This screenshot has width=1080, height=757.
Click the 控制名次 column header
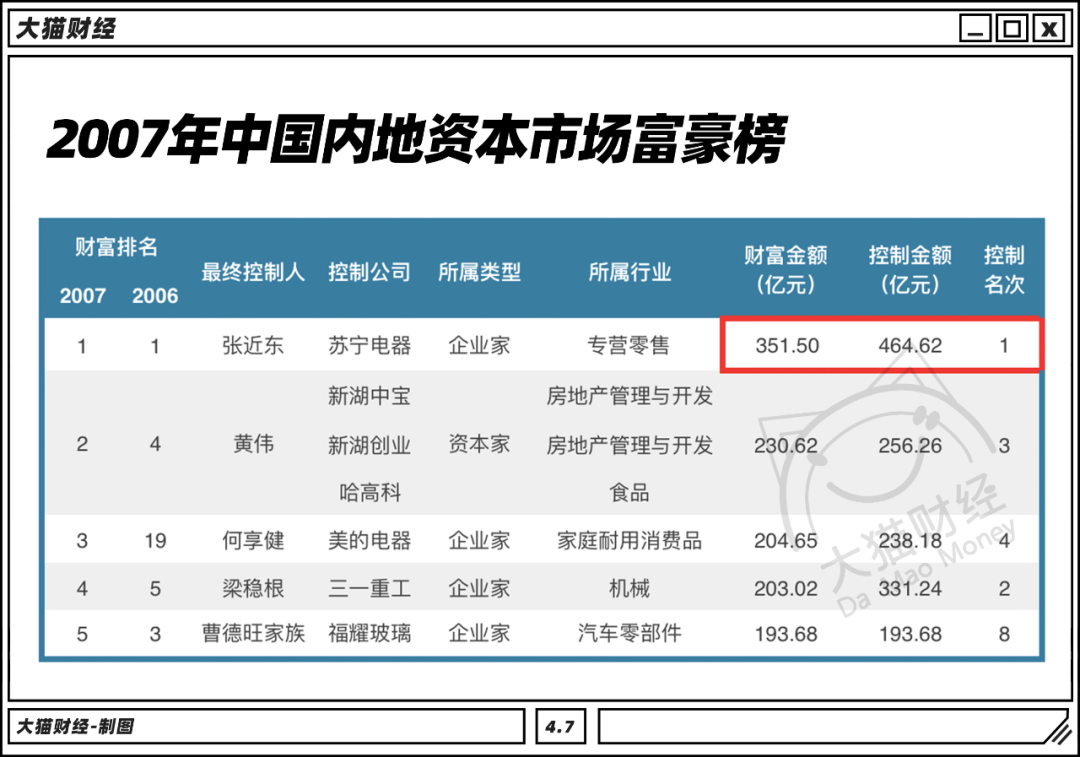pos(1004,269)
